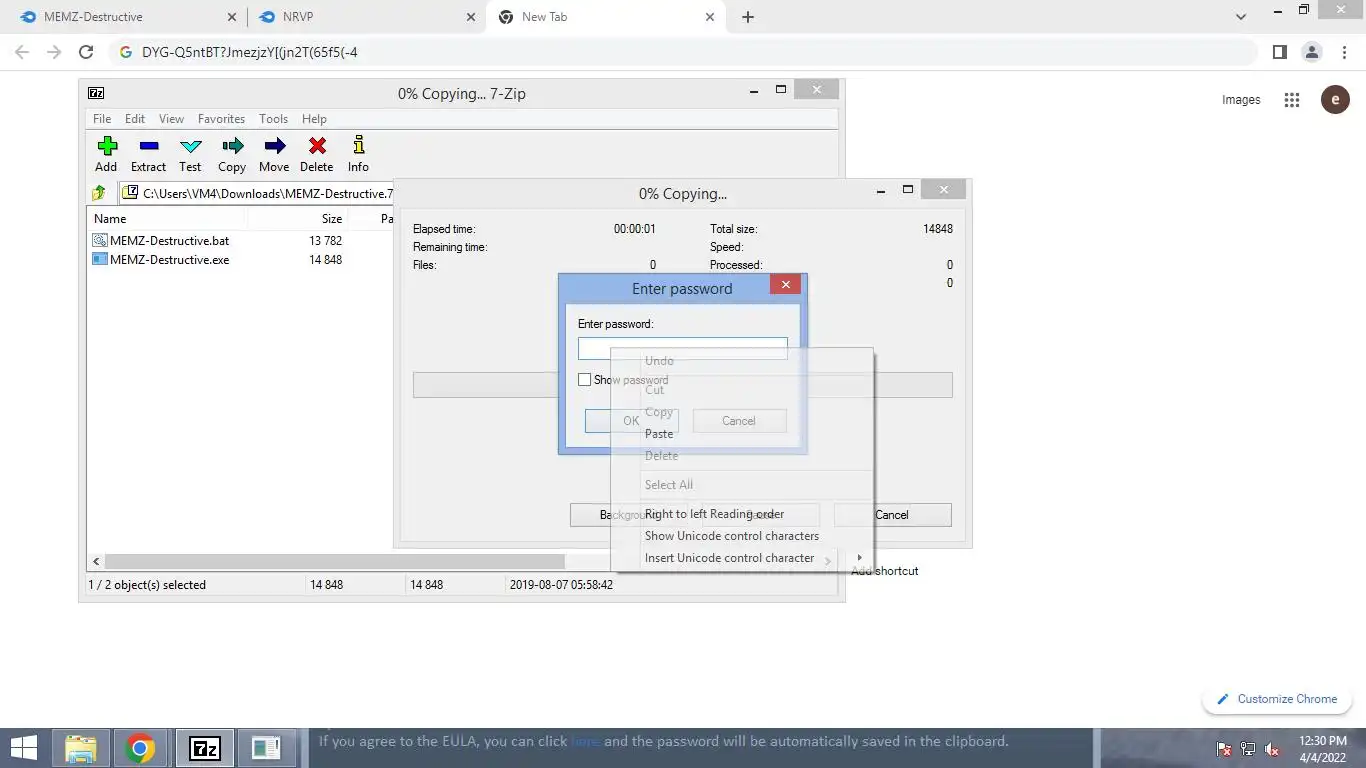The height and width of the screenshot is (768, 1366).
Task: Open the File menu
Action: (x=102, y=118)
